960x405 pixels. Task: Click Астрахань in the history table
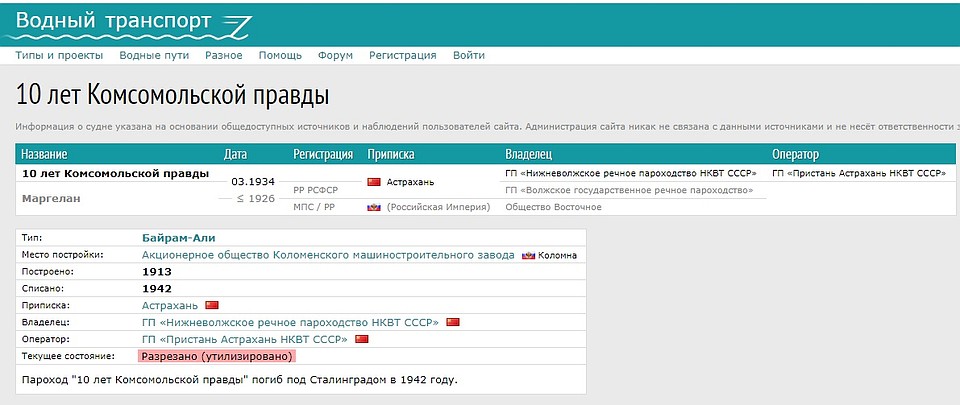coord(411,182)
